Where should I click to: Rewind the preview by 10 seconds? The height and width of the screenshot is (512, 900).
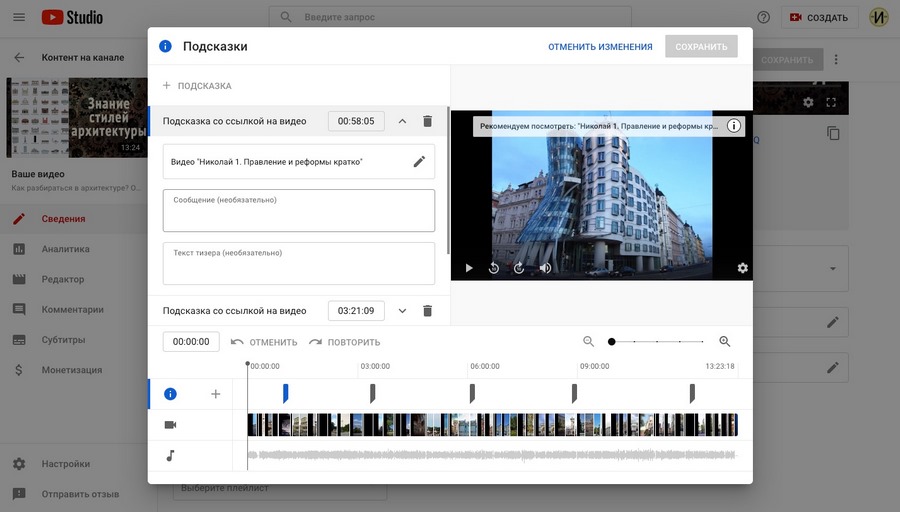tap(494, 268)
